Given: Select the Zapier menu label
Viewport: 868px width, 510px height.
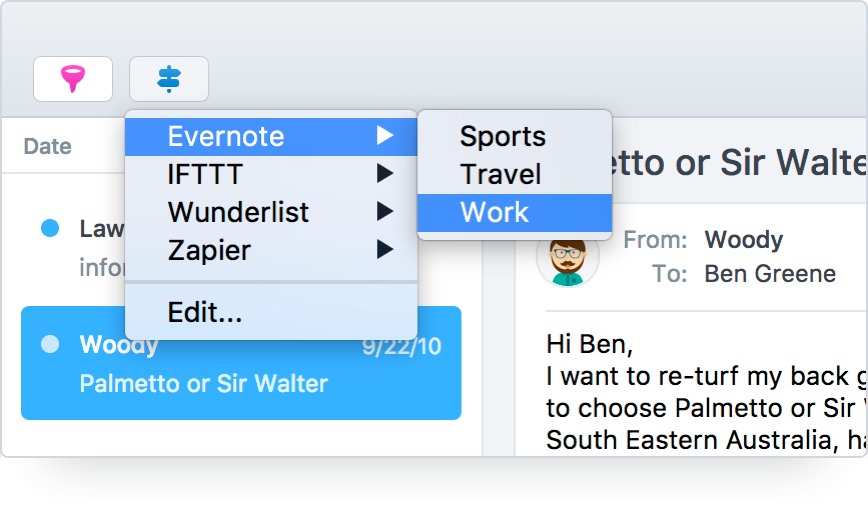Looking at the screenshot, I should (x=209, y=250).
